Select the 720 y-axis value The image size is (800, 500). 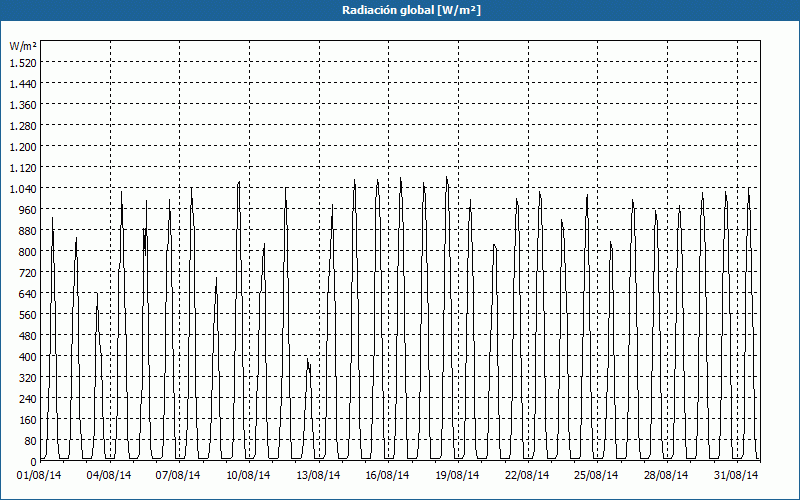28,273
